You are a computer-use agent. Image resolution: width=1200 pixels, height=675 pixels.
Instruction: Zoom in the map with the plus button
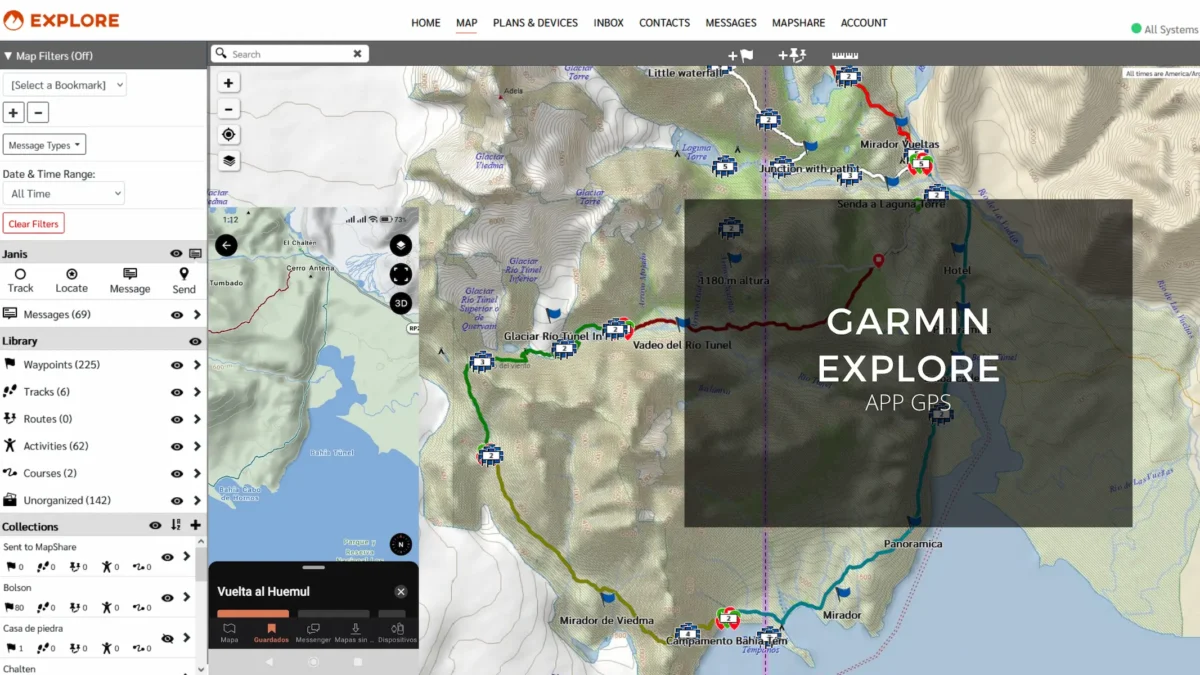click(229, 83)
